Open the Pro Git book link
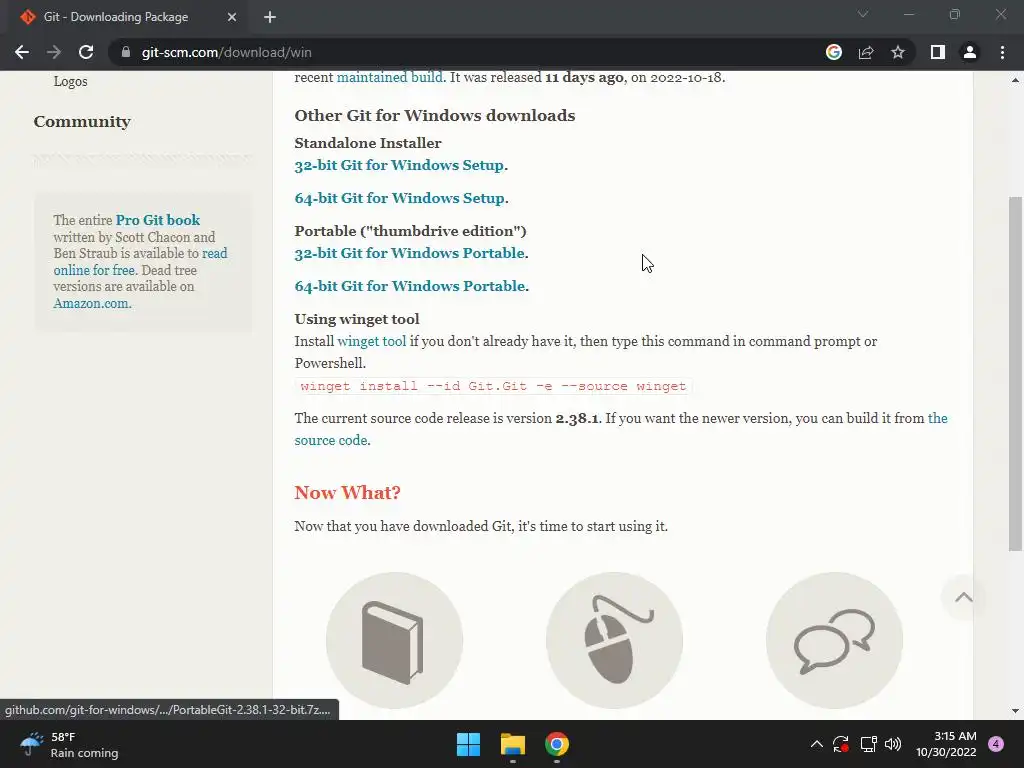The height and width of the screenshot is (768, 1024). pos(158,220)
